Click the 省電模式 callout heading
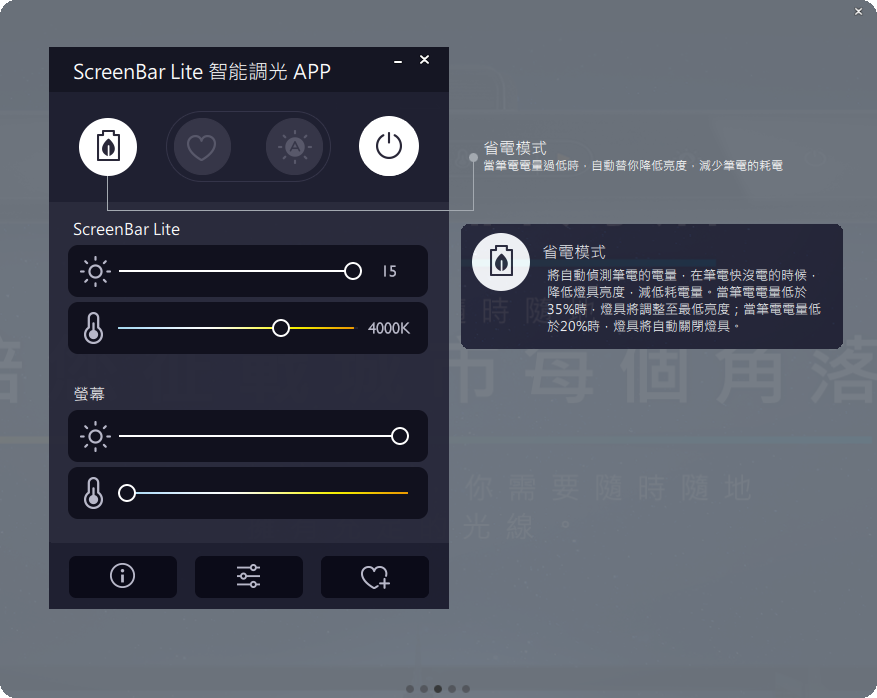This screenshot has width=877, height=698. pos(515,148)
